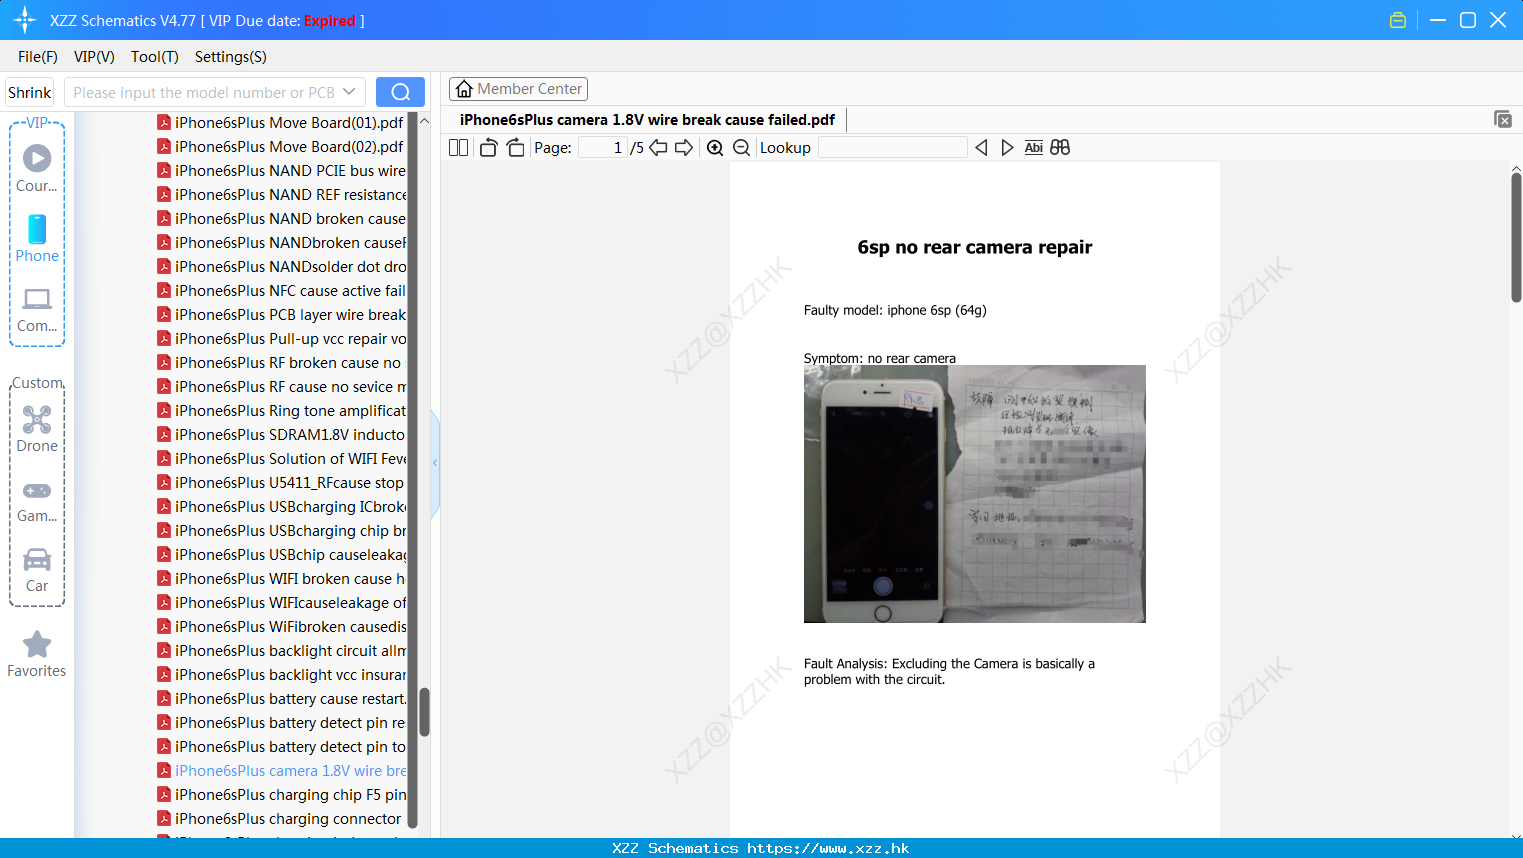Click the blue search button
The height and width of the screenshot is (858, 1523).
400,92
